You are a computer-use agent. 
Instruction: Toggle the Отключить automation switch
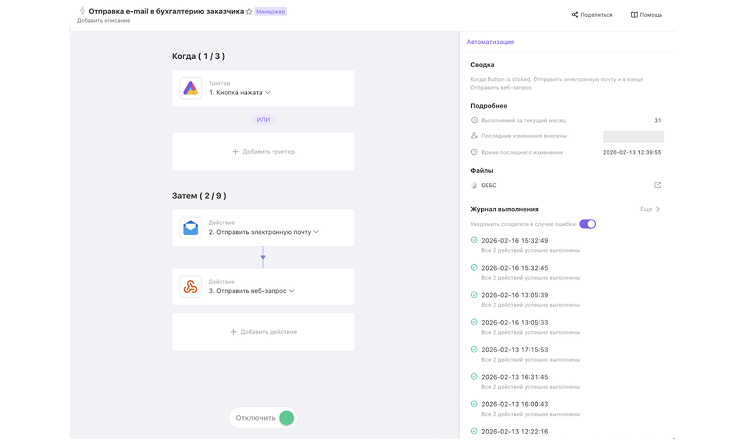coord(286,418)
